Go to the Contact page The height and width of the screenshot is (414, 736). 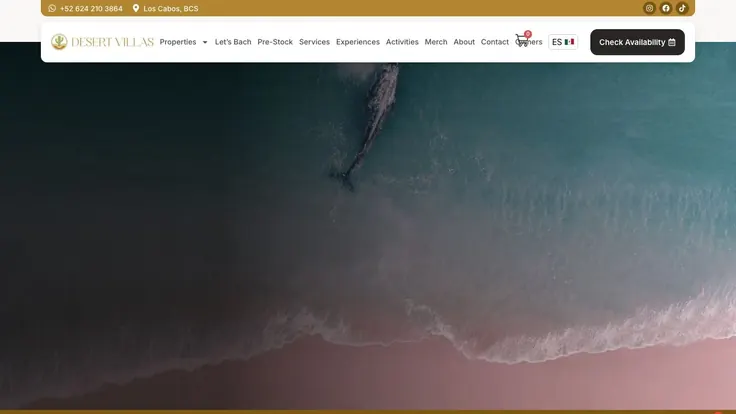[x=495, y=42]
